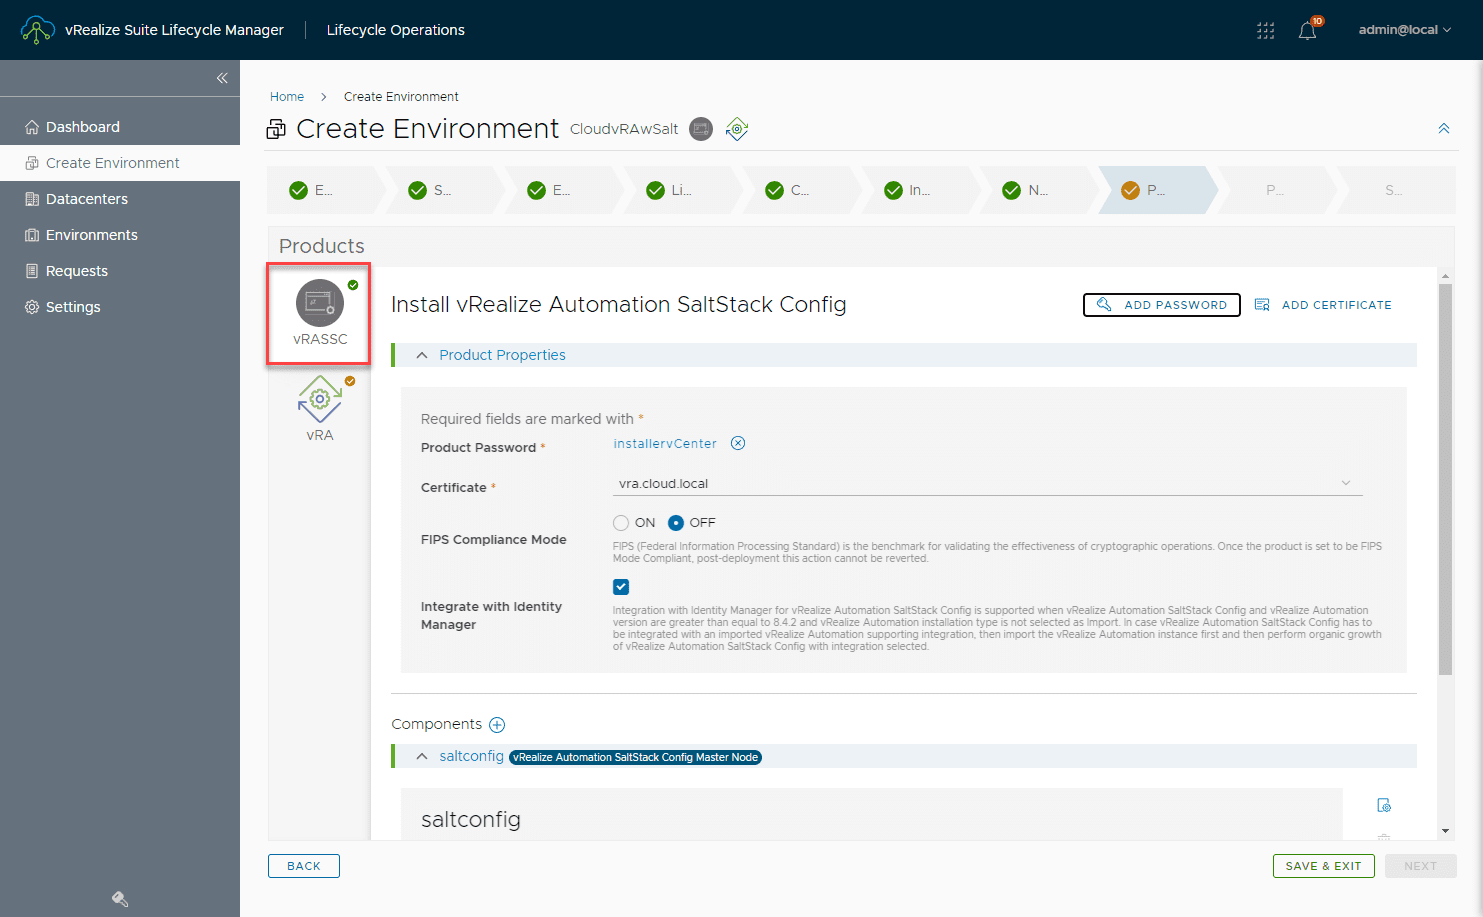
Task: Add a component with plus icon
Action: point(497,725)
